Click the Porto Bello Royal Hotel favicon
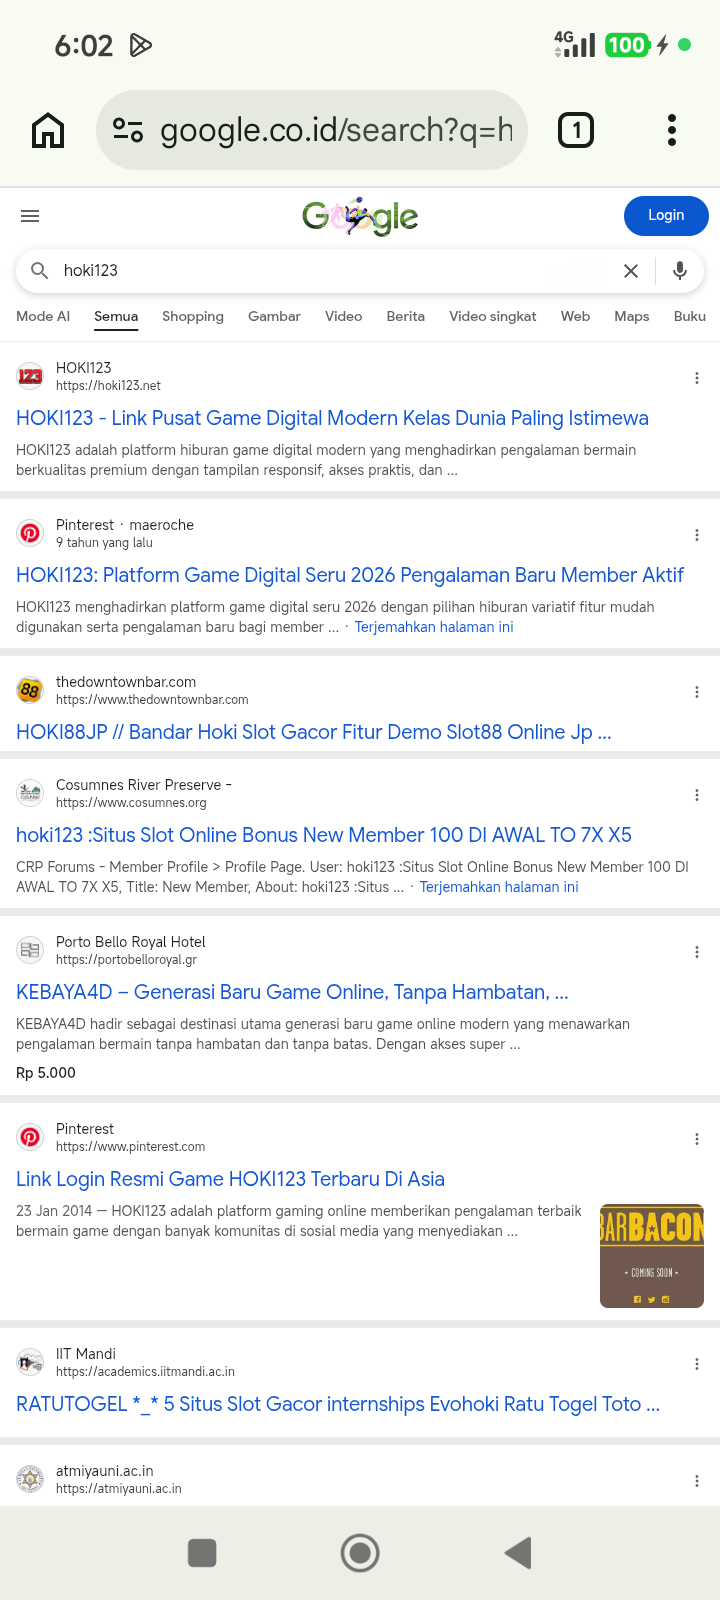Screen dimensions: 720x1600 [x=30, y=950]
